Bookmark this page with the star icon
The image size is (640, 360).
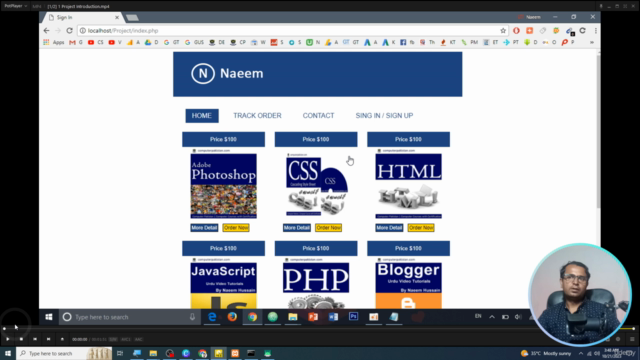pyautogui.click(x=503, y=31)
